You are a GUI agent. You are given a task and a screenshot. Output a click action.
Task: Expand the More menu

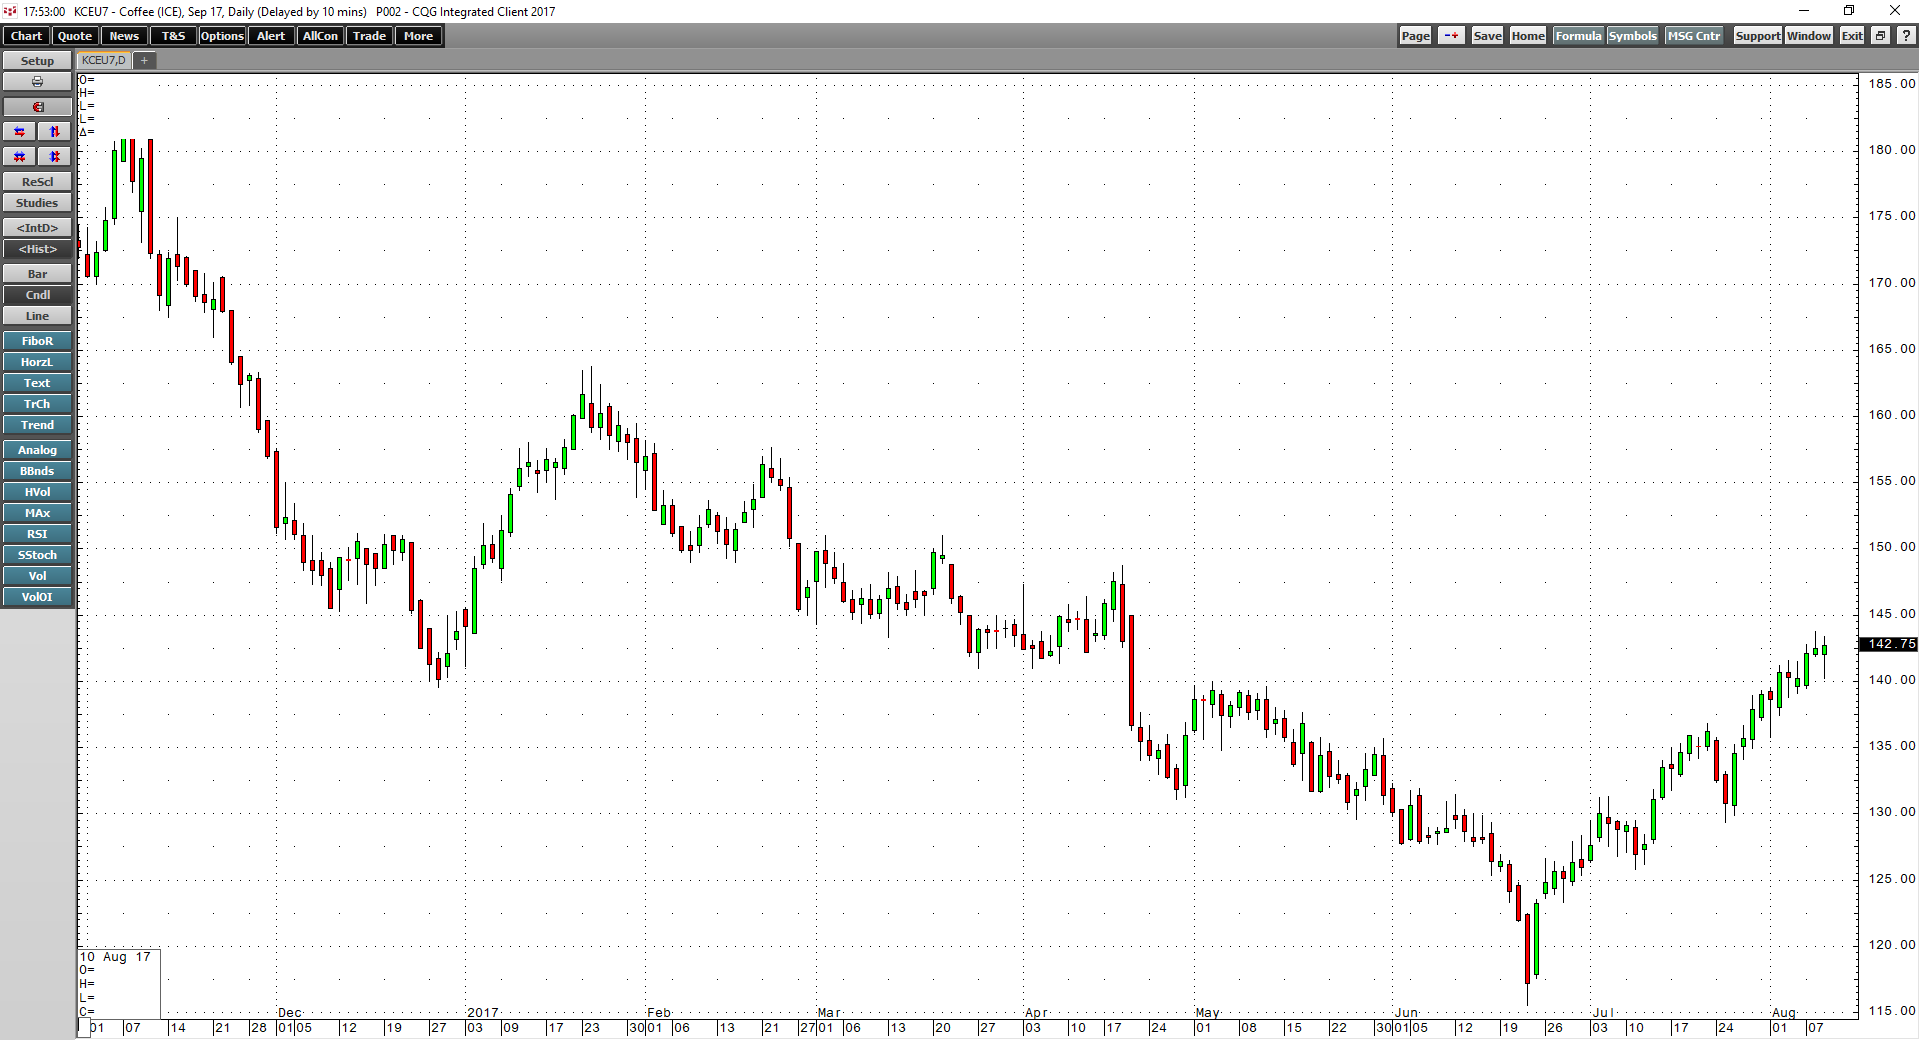tap(418, 36)
